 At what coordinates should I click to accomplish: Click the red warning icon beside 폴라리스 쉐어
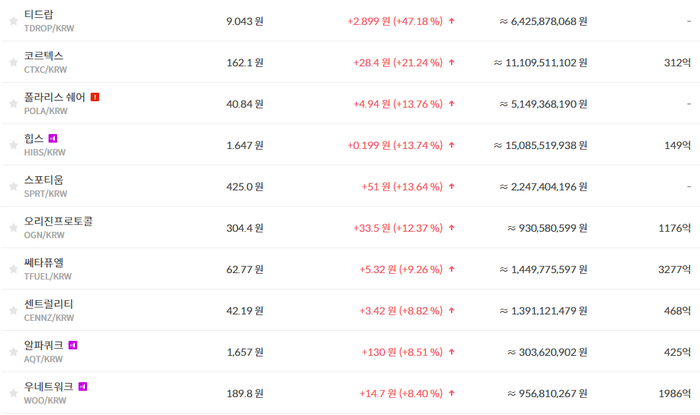[95, 97]
